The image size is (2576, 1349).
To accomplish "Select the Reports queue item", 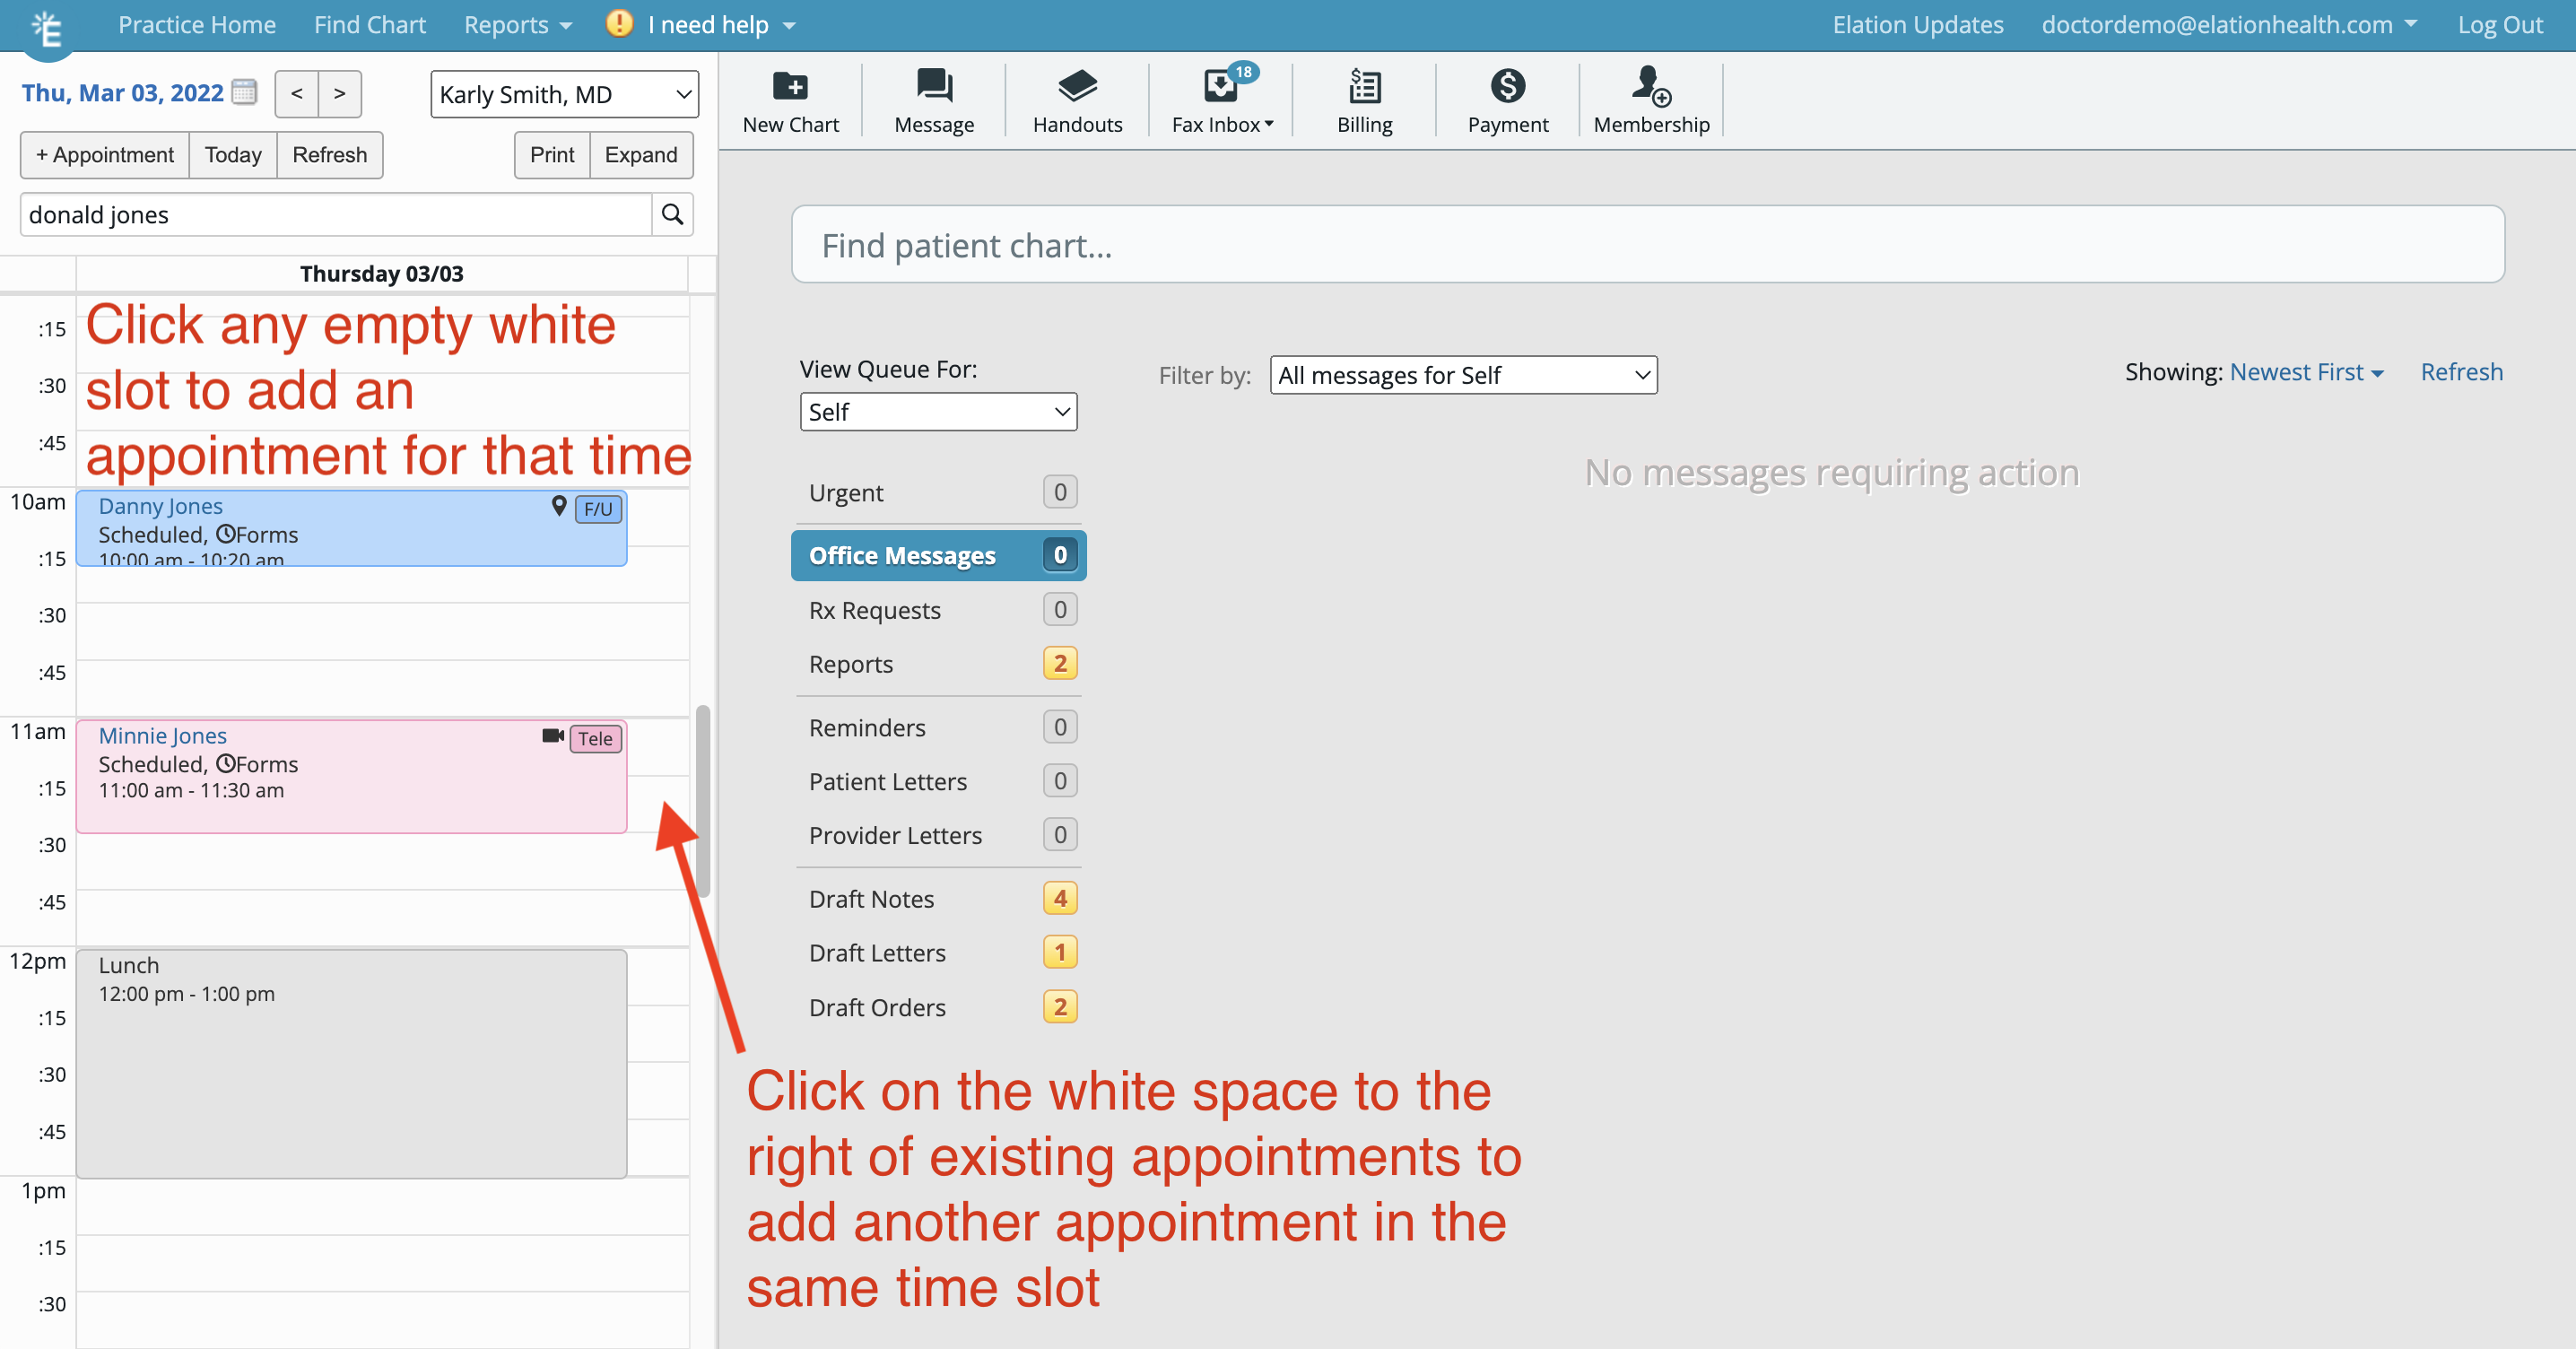I will pyautogui.click(x=939, y=661).
